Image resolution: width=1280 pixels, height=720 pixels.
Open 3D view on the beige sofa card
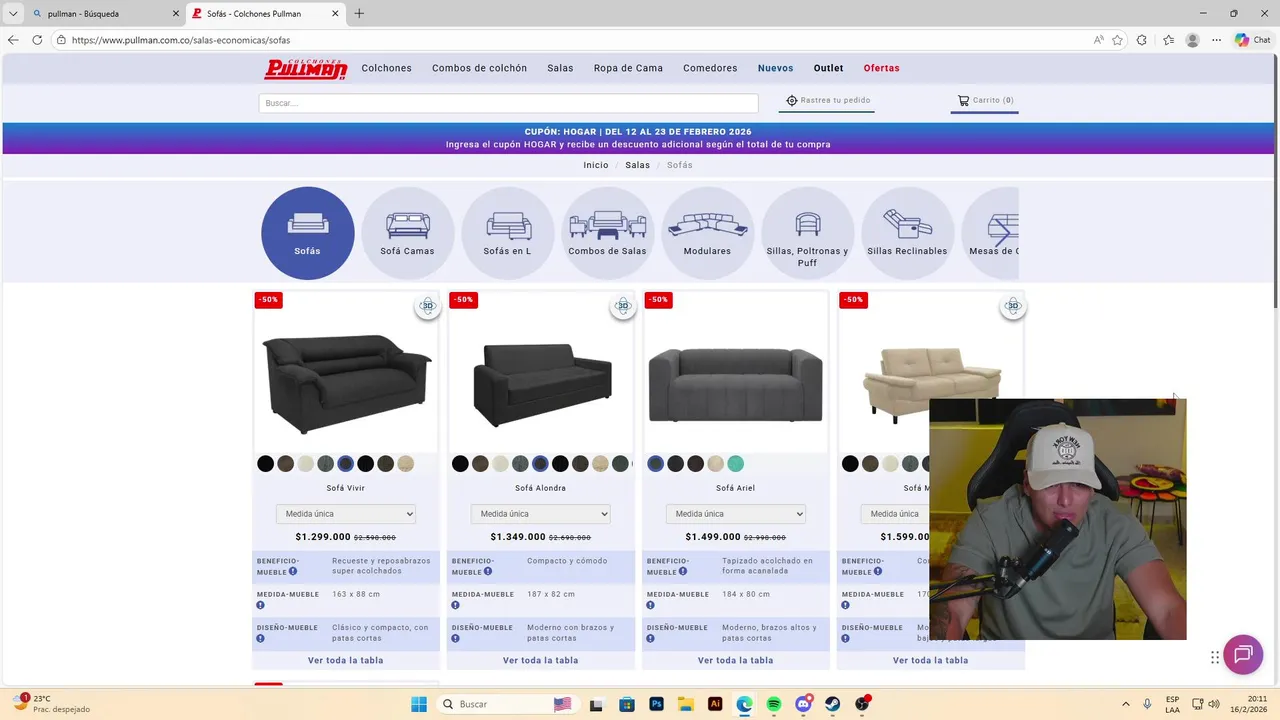point(1013,306)
